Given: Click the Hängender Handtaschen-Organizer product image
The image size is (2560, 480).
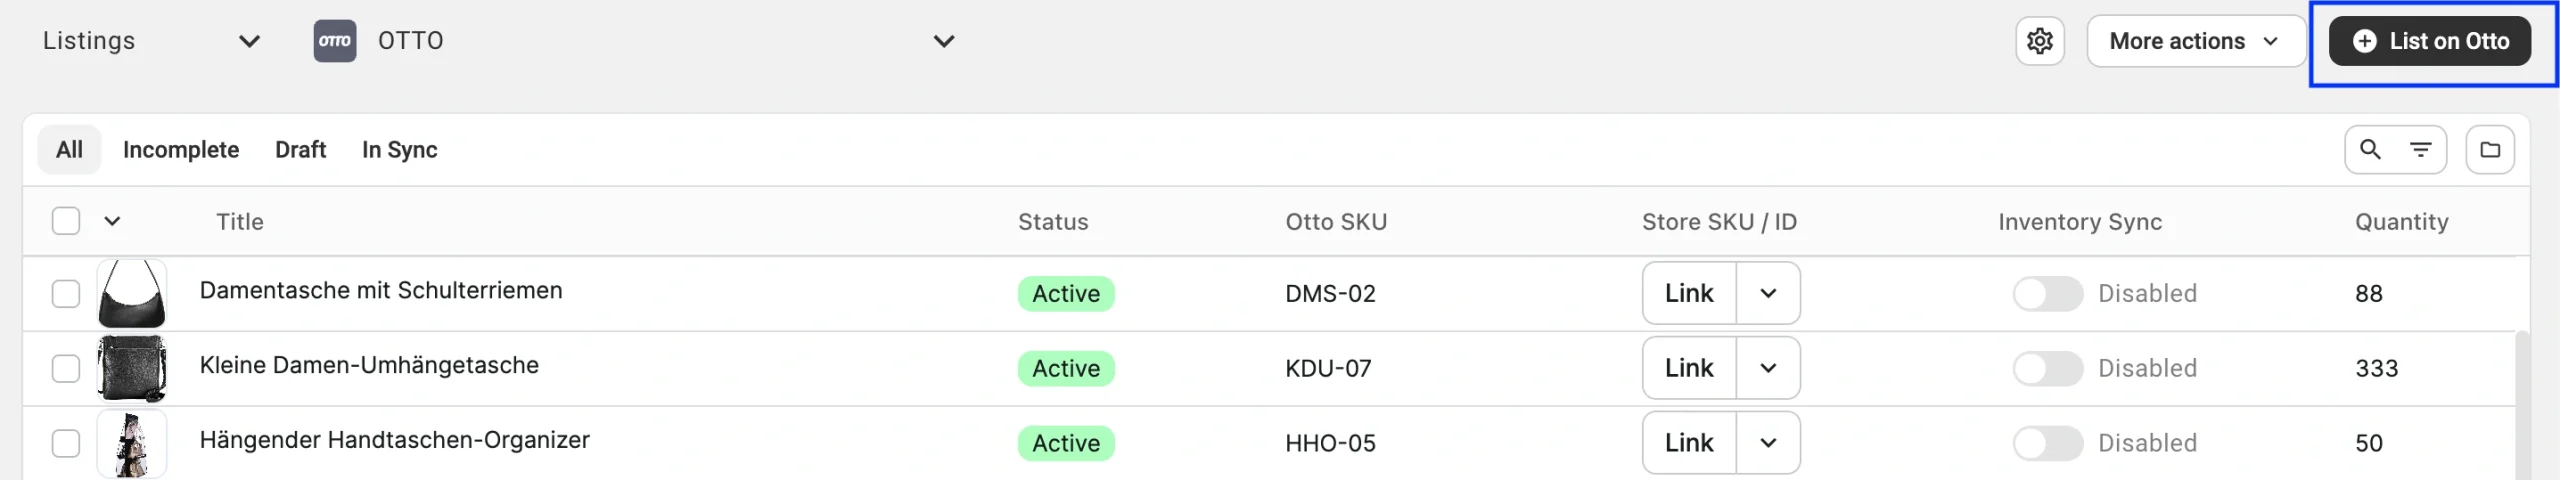Looking at the screenshot, I should tap(132, 443).
